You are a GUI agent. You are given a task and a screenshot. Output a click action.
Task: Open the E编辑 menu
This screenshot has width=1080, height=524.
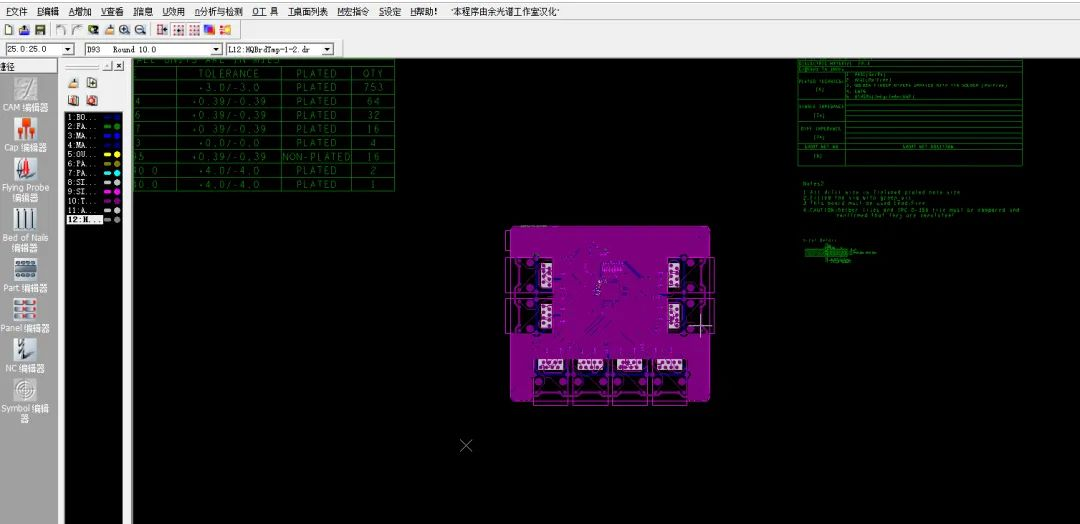[48, 12]
